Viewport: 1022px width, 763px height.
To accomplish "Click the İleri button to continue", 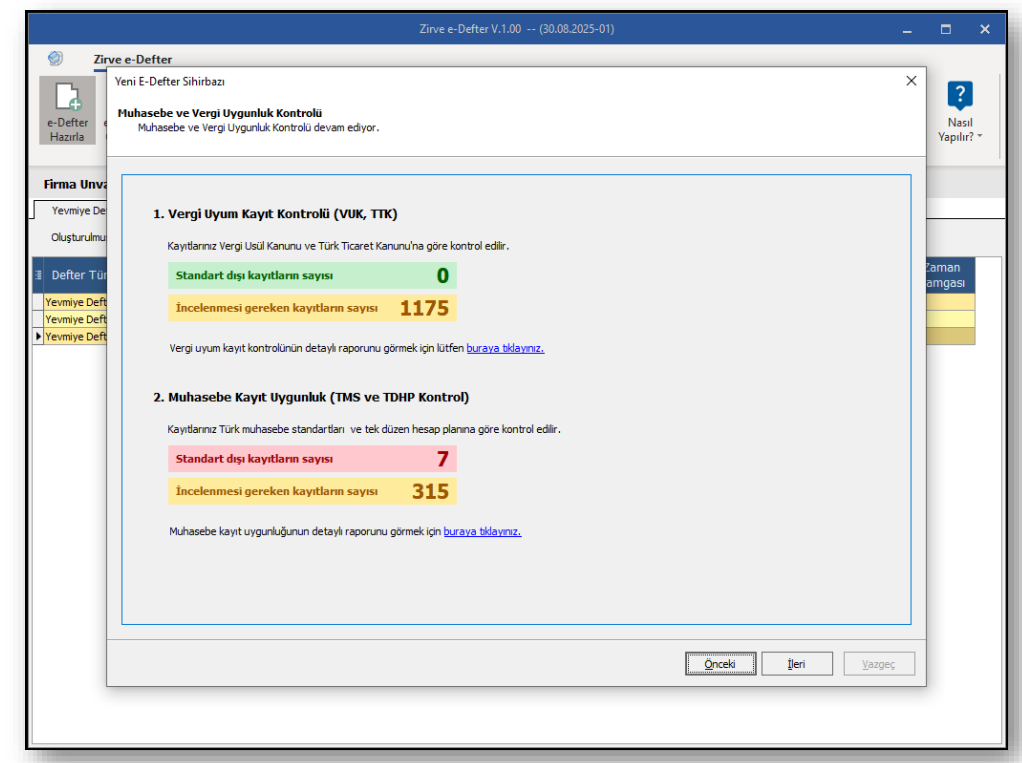I will [x=796, y=663].
